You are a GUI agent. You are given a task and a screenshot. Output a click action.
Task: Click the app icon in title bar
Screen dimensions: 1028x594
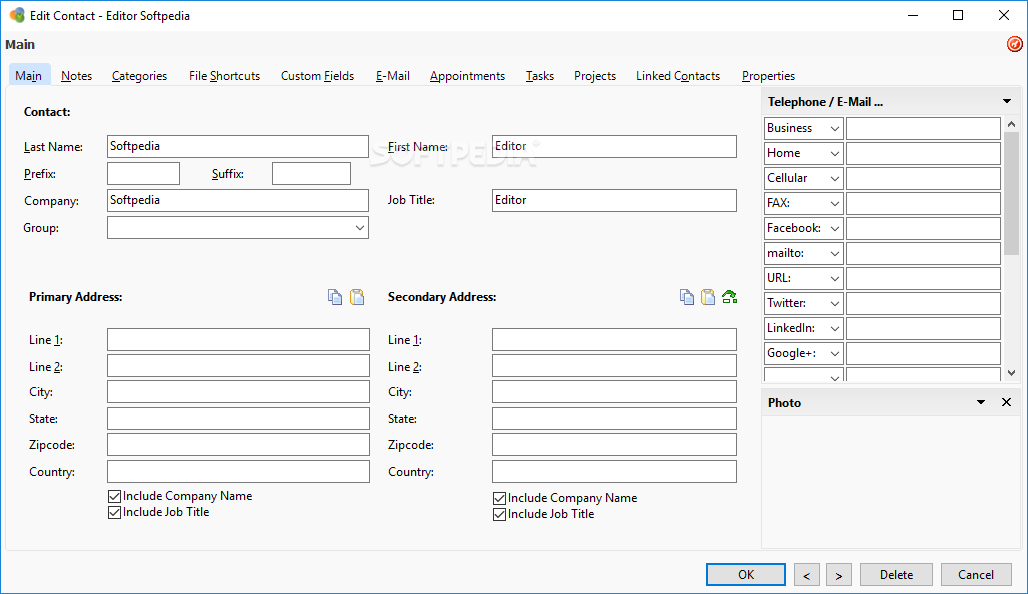point(17,15)
